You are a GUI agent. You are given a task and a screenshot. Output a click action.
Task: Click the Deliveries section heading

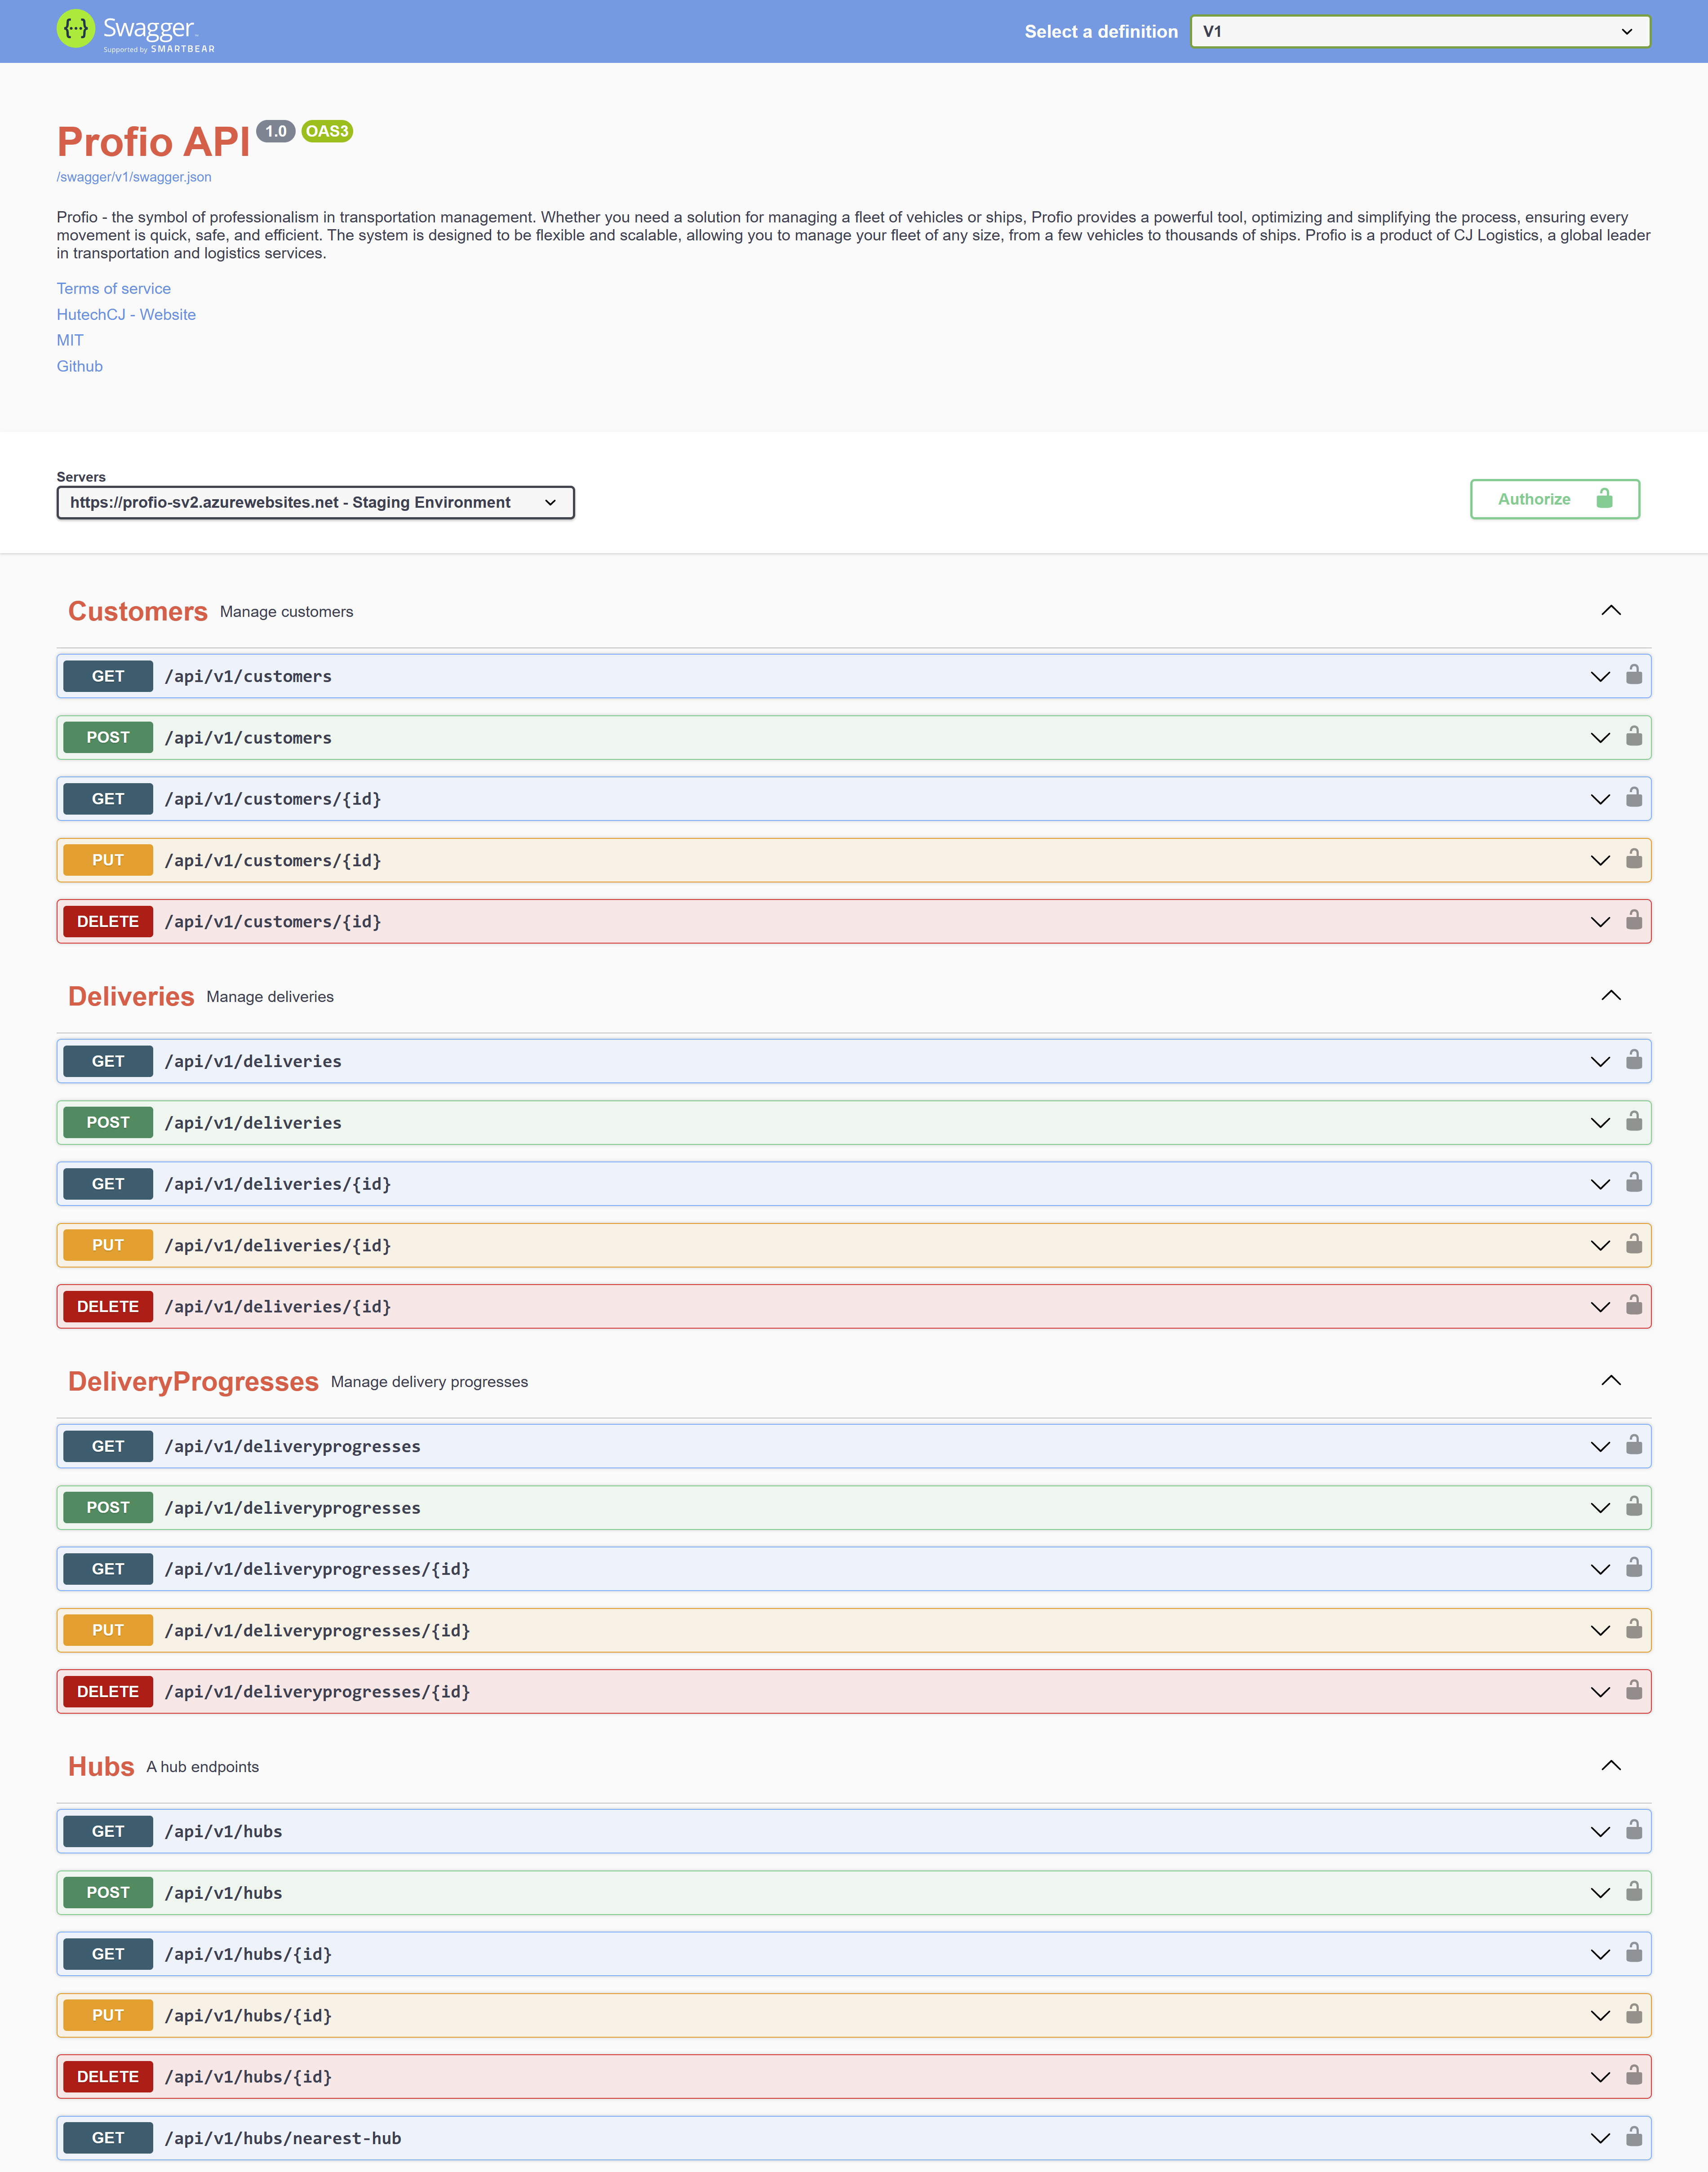(x=131, y=997)
